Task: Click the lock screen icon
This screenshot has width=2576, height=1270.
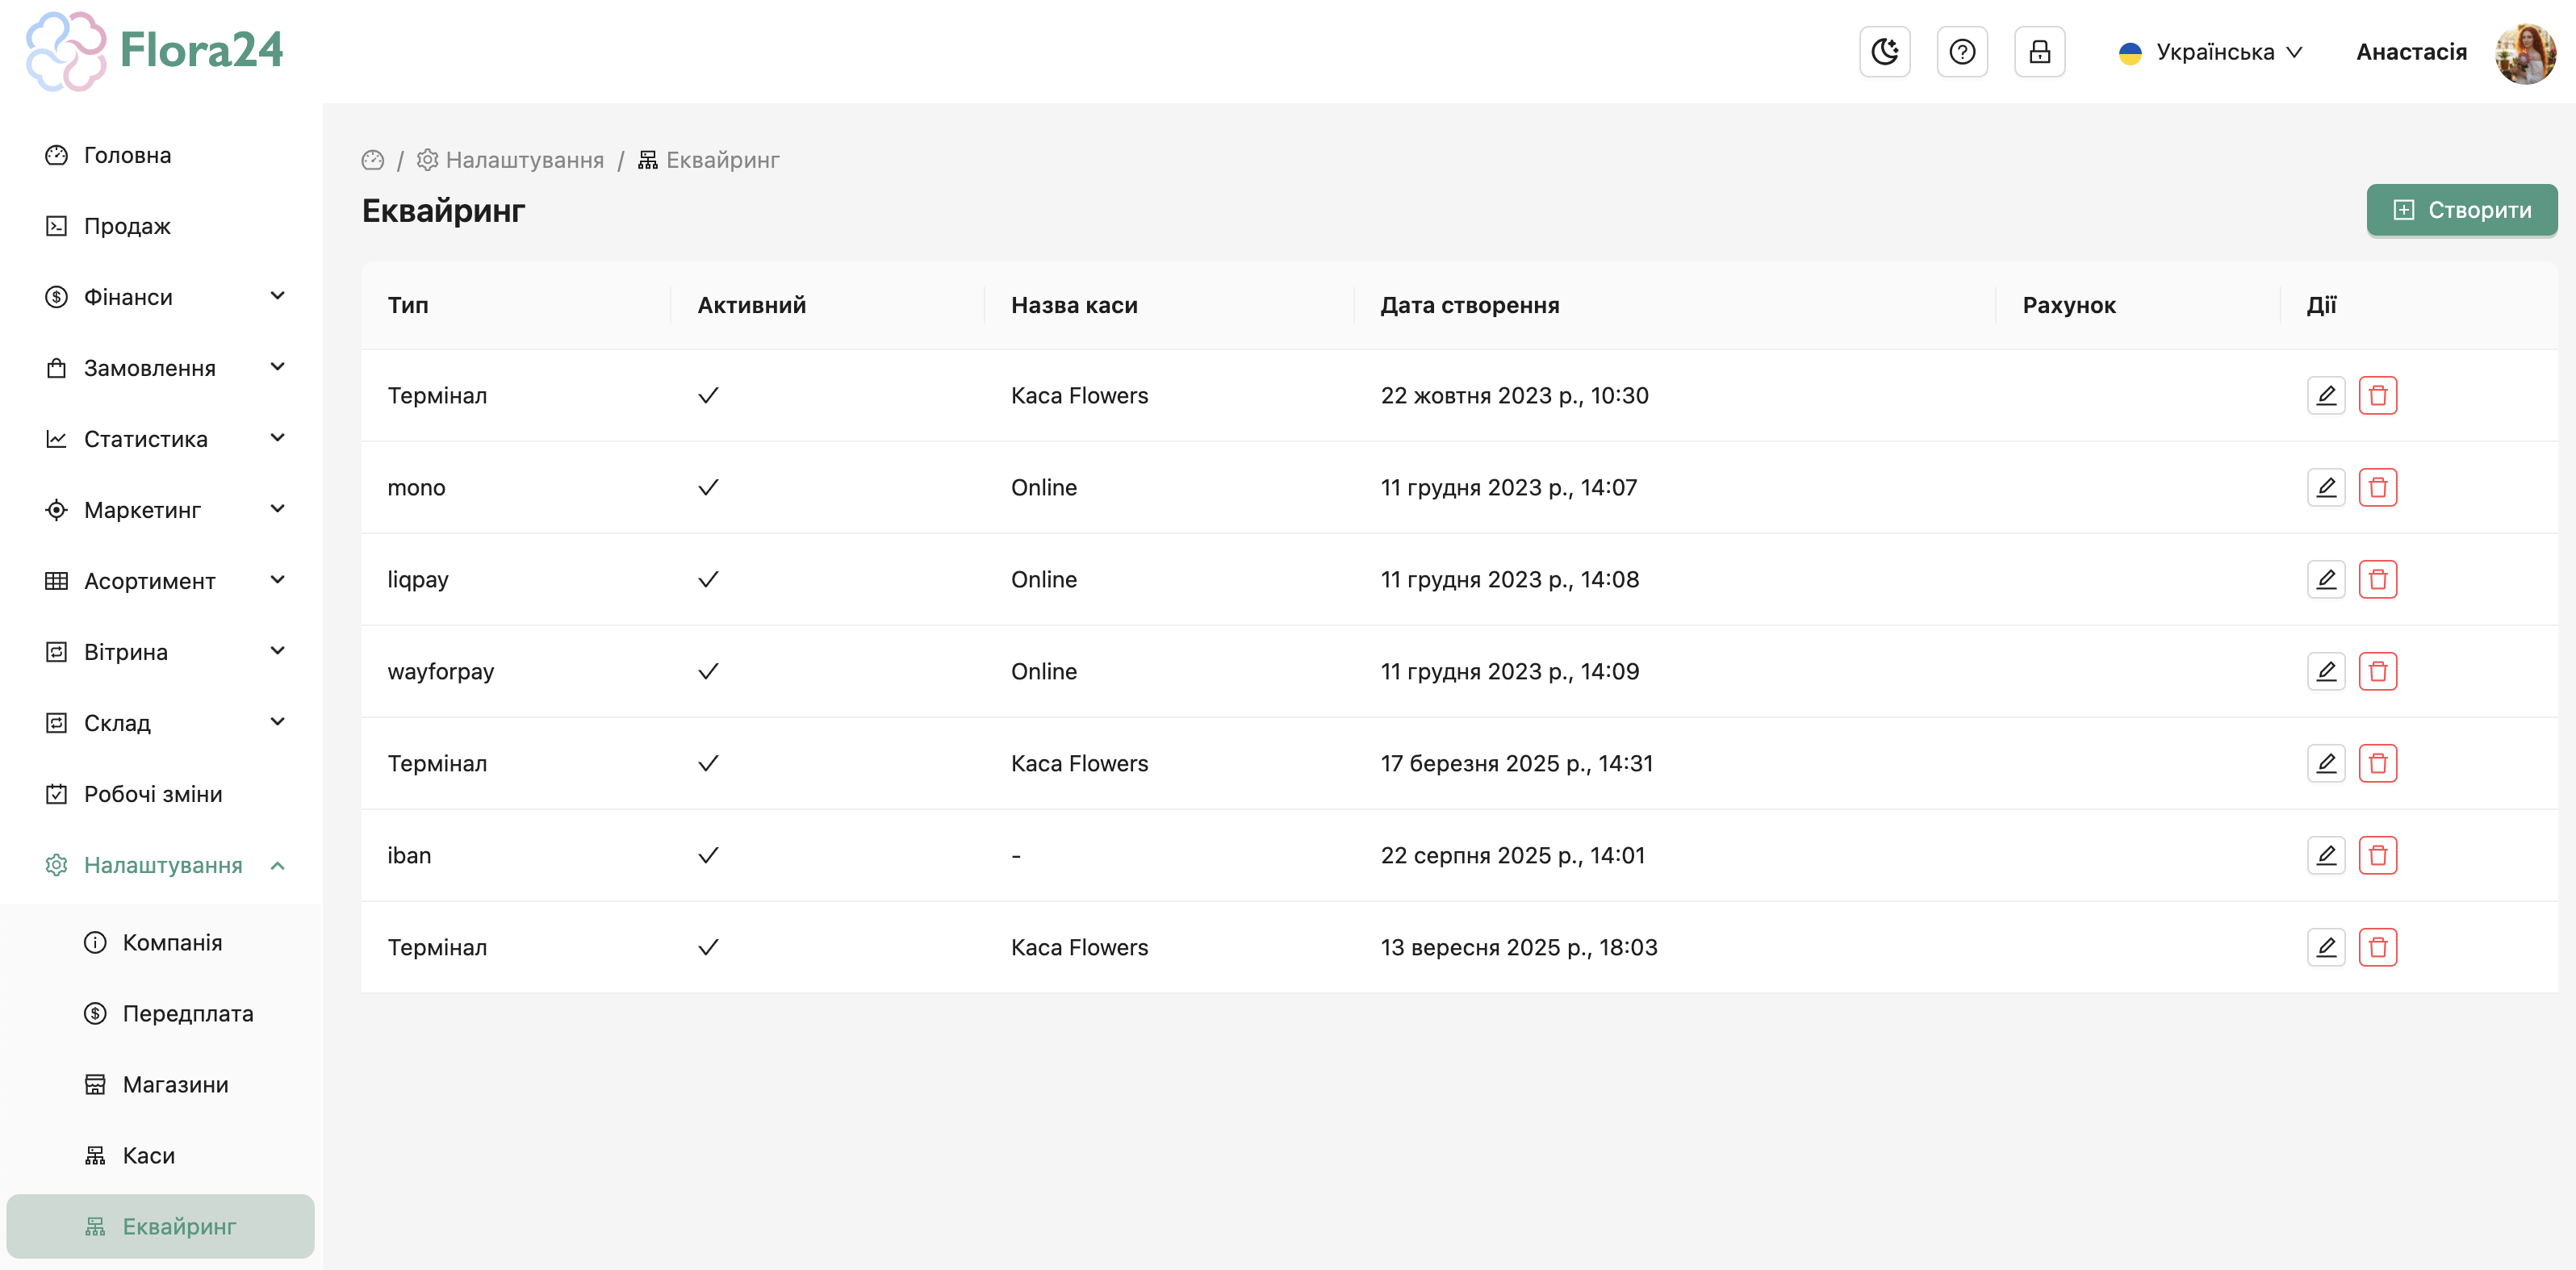Action: [x=2039, y=52]
